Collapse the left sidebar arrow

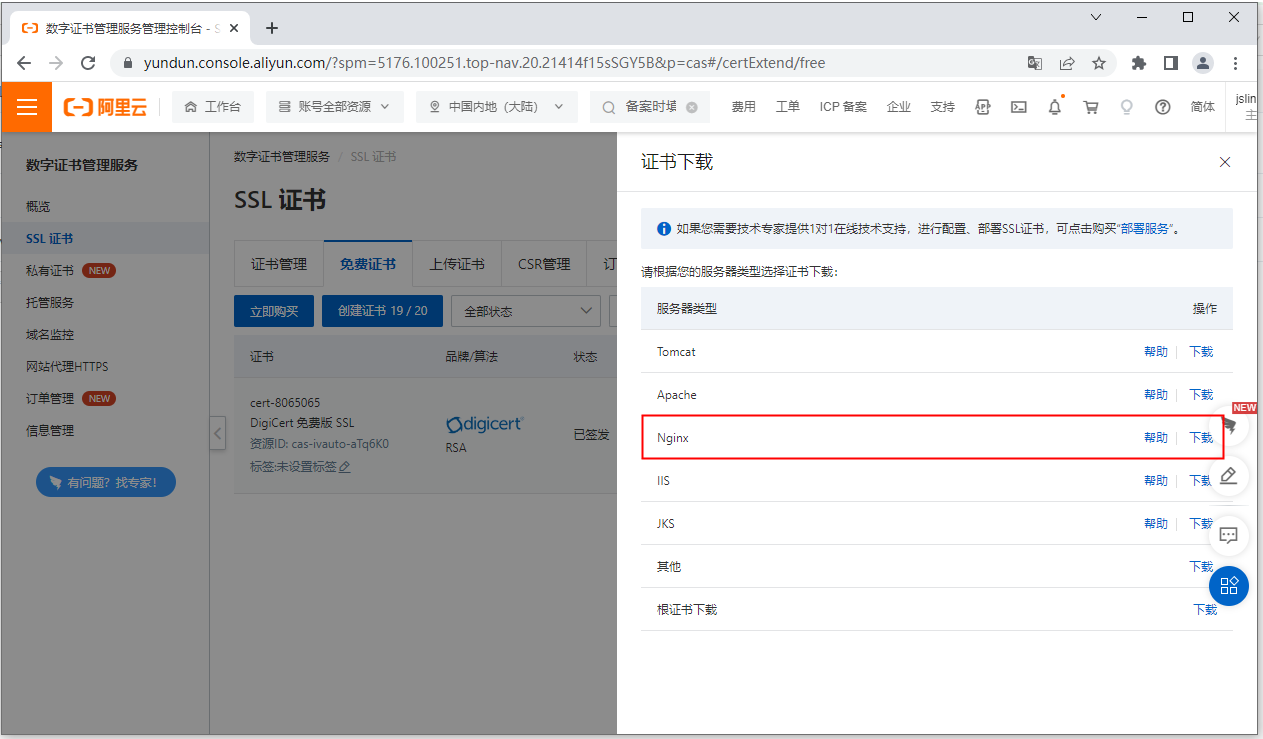pos(218,434)
